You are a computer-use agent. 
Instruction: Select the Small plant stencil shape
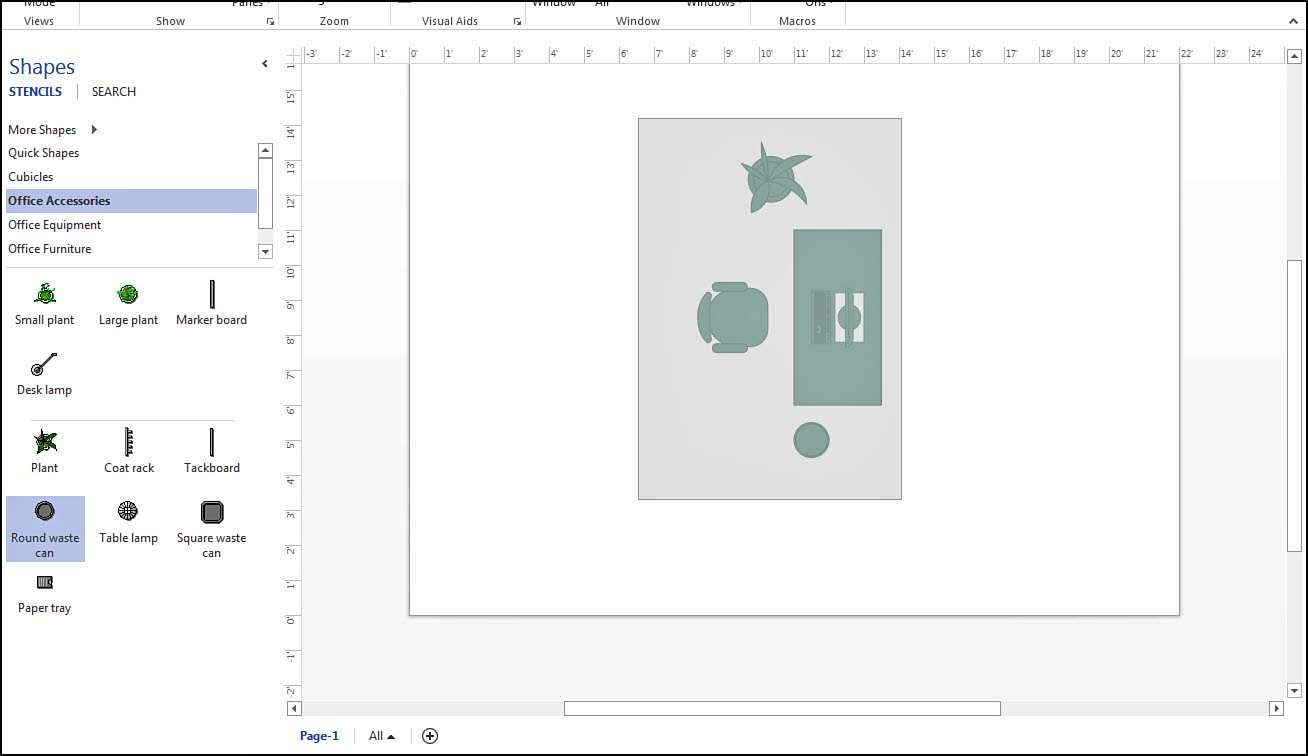[45, 304]
